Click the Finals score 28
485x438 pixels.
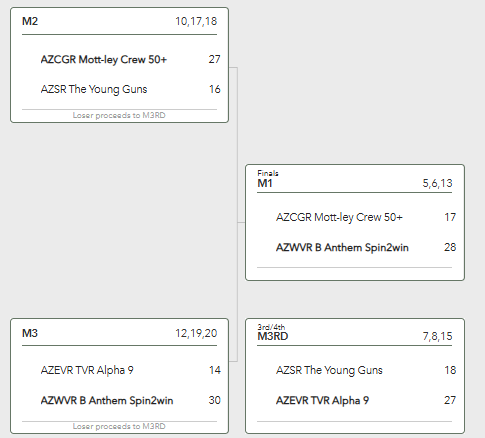[450, 247]
